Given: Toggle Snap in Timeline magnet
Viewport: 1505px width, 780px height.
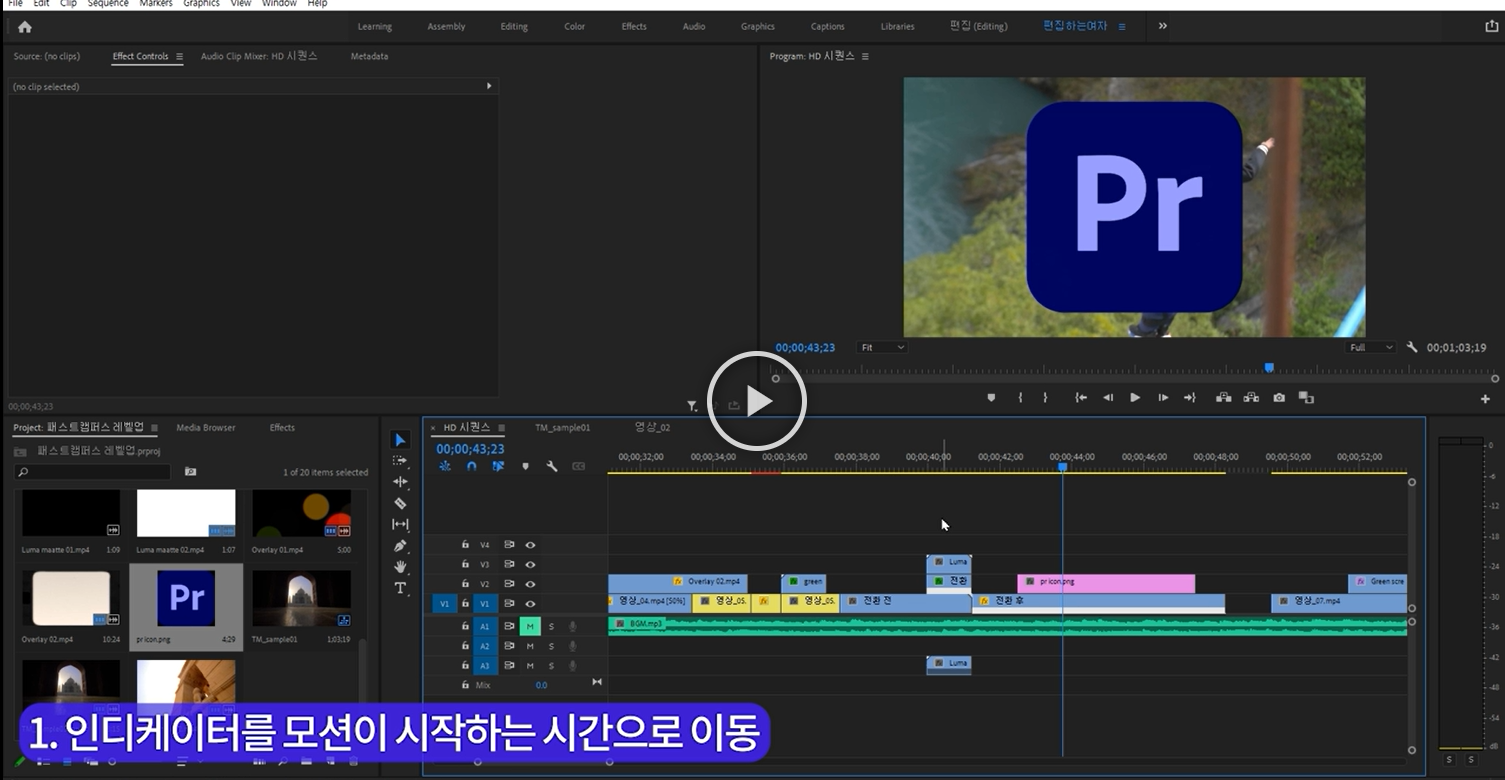Looking at the screenshot, I should (x=471, y=466).
